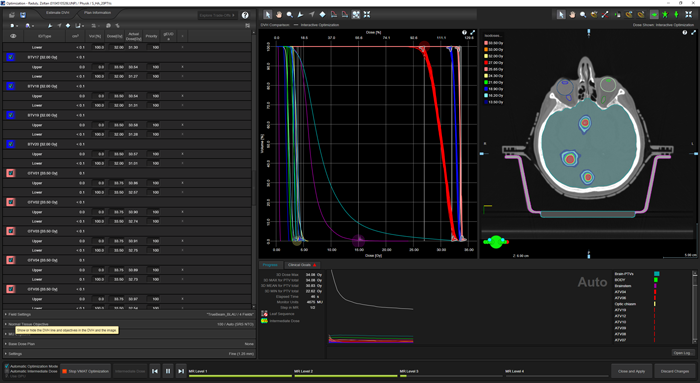Screen dimensions: 700x383
Task: Toggle visibility checkbox for GTV03
Action: 11,231
